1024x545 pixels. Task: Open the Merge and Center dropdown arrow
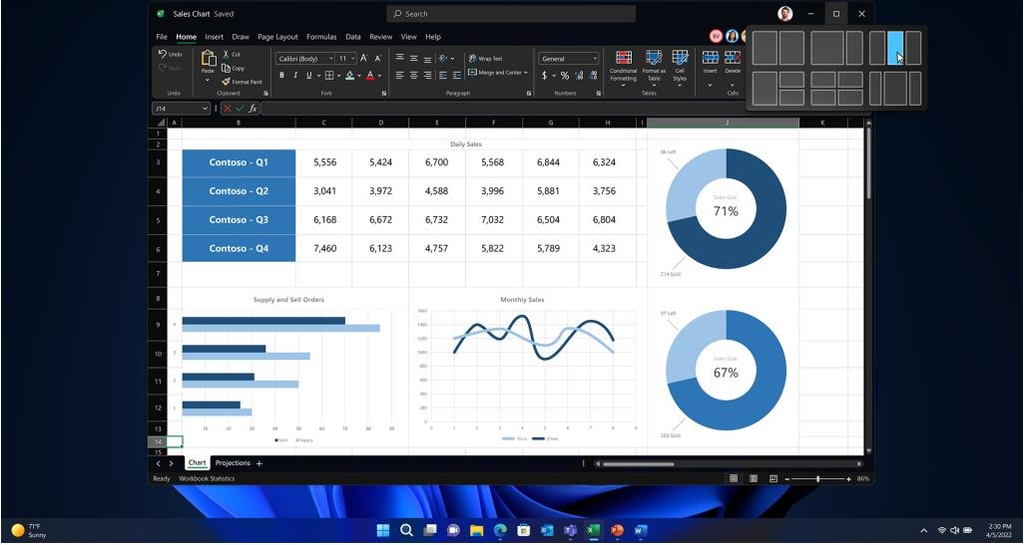tap(526, 72)
